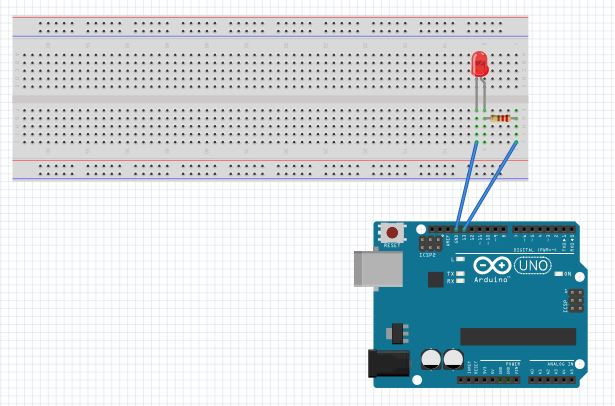Click the left electrolytic capacitor
The width and height of the screenshot is (615, 406).
tap(431, 359)
